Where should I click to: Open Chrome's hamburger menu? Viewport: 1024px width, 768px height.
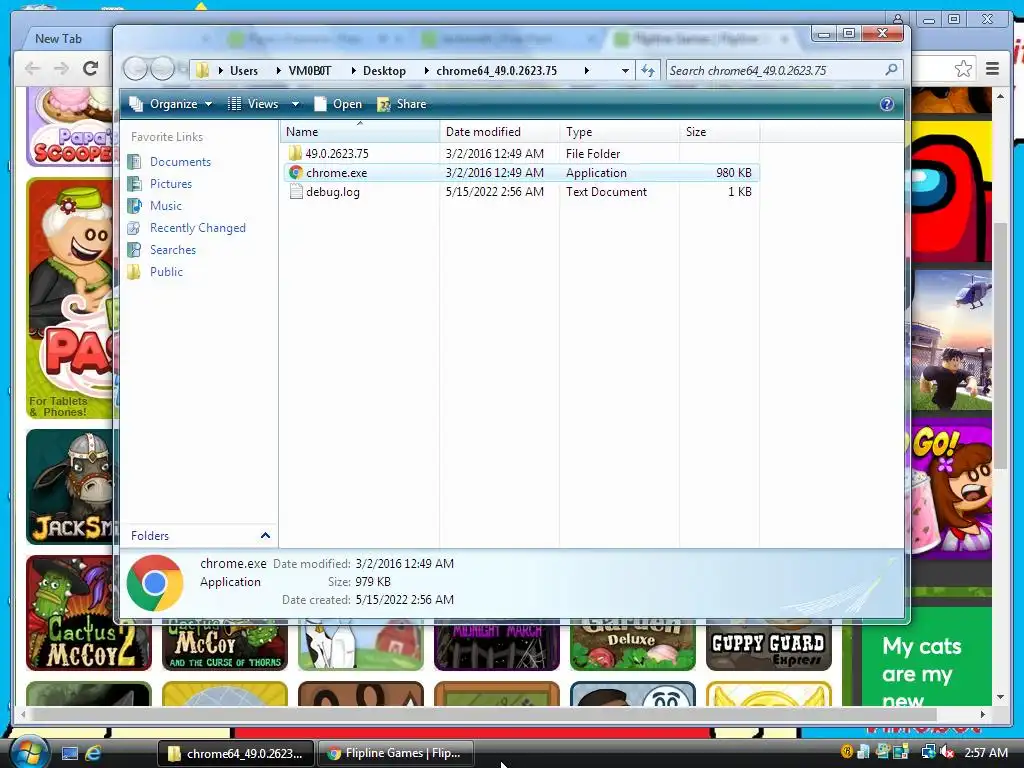click(992, 69)
